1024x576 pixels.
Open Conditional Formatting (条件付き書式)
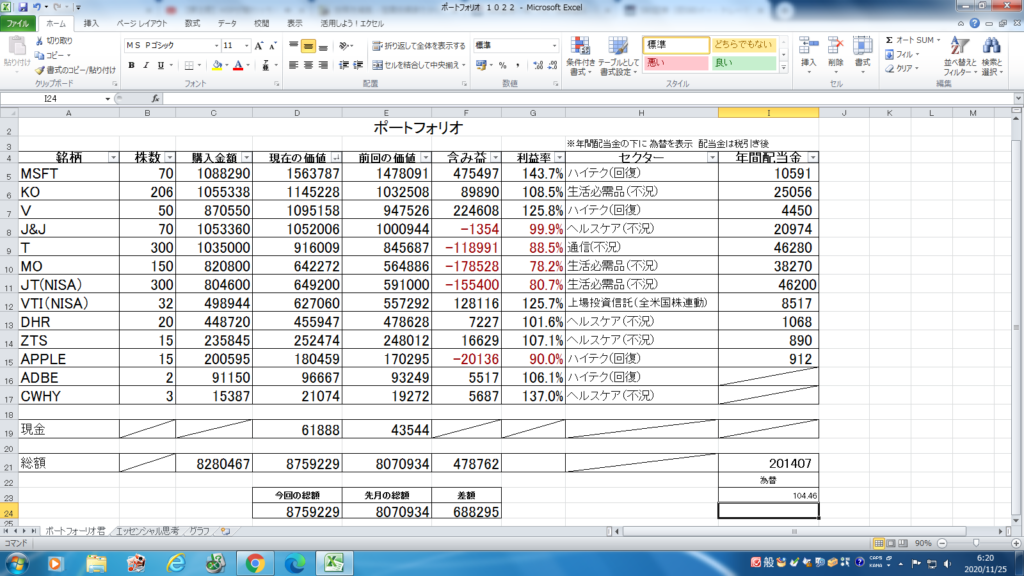click(x=581, y=56)
